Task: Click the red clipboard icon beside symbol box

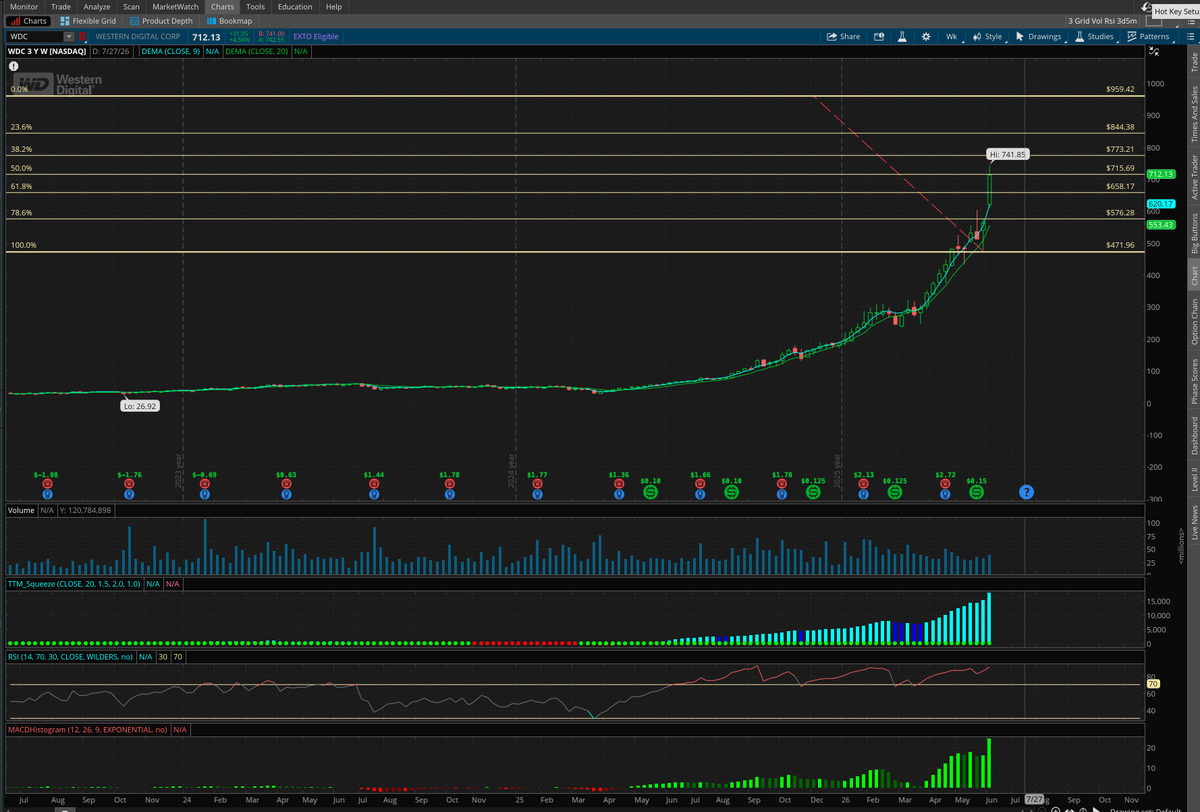Action: click(83, 36)
